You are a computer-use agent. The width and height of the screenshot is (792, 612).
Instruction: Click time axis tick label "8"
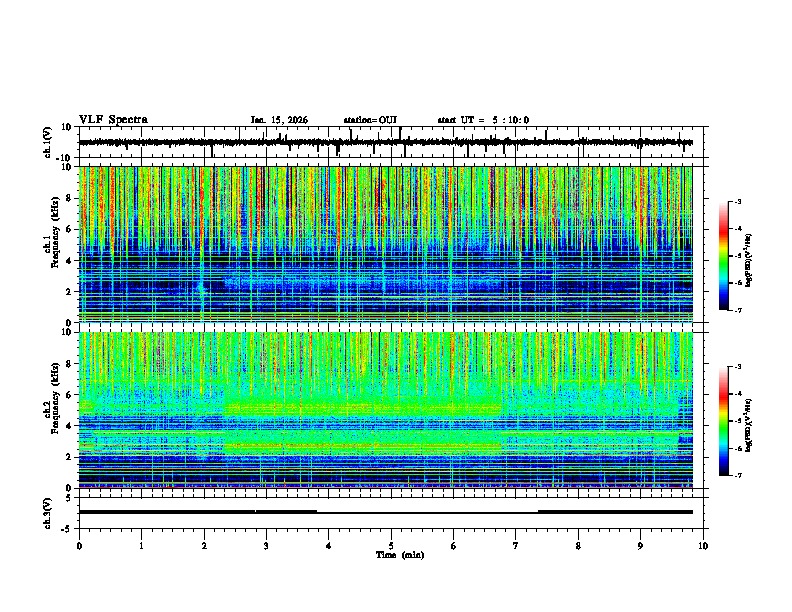[x=578, y=546]
